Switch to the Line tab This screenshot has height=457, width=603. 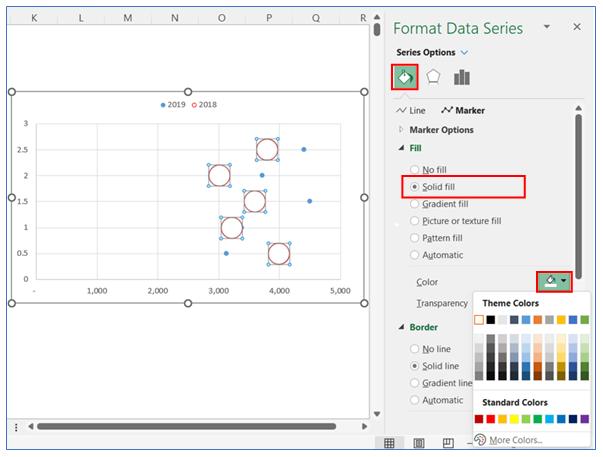pyautogui.click(x=411, y=110)
